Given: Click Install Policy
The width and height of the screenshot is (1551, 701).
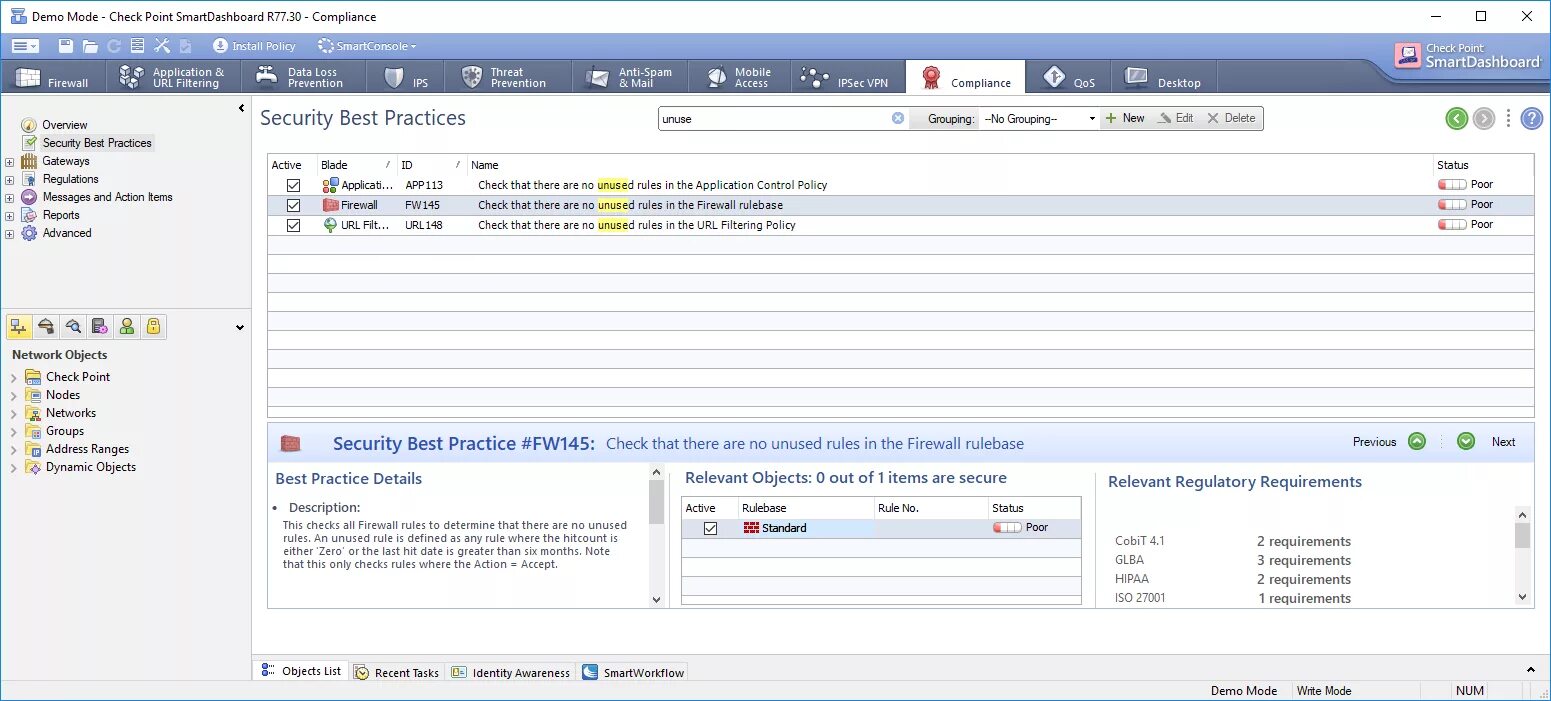Looking at the screenshot, I should (254, 46).
